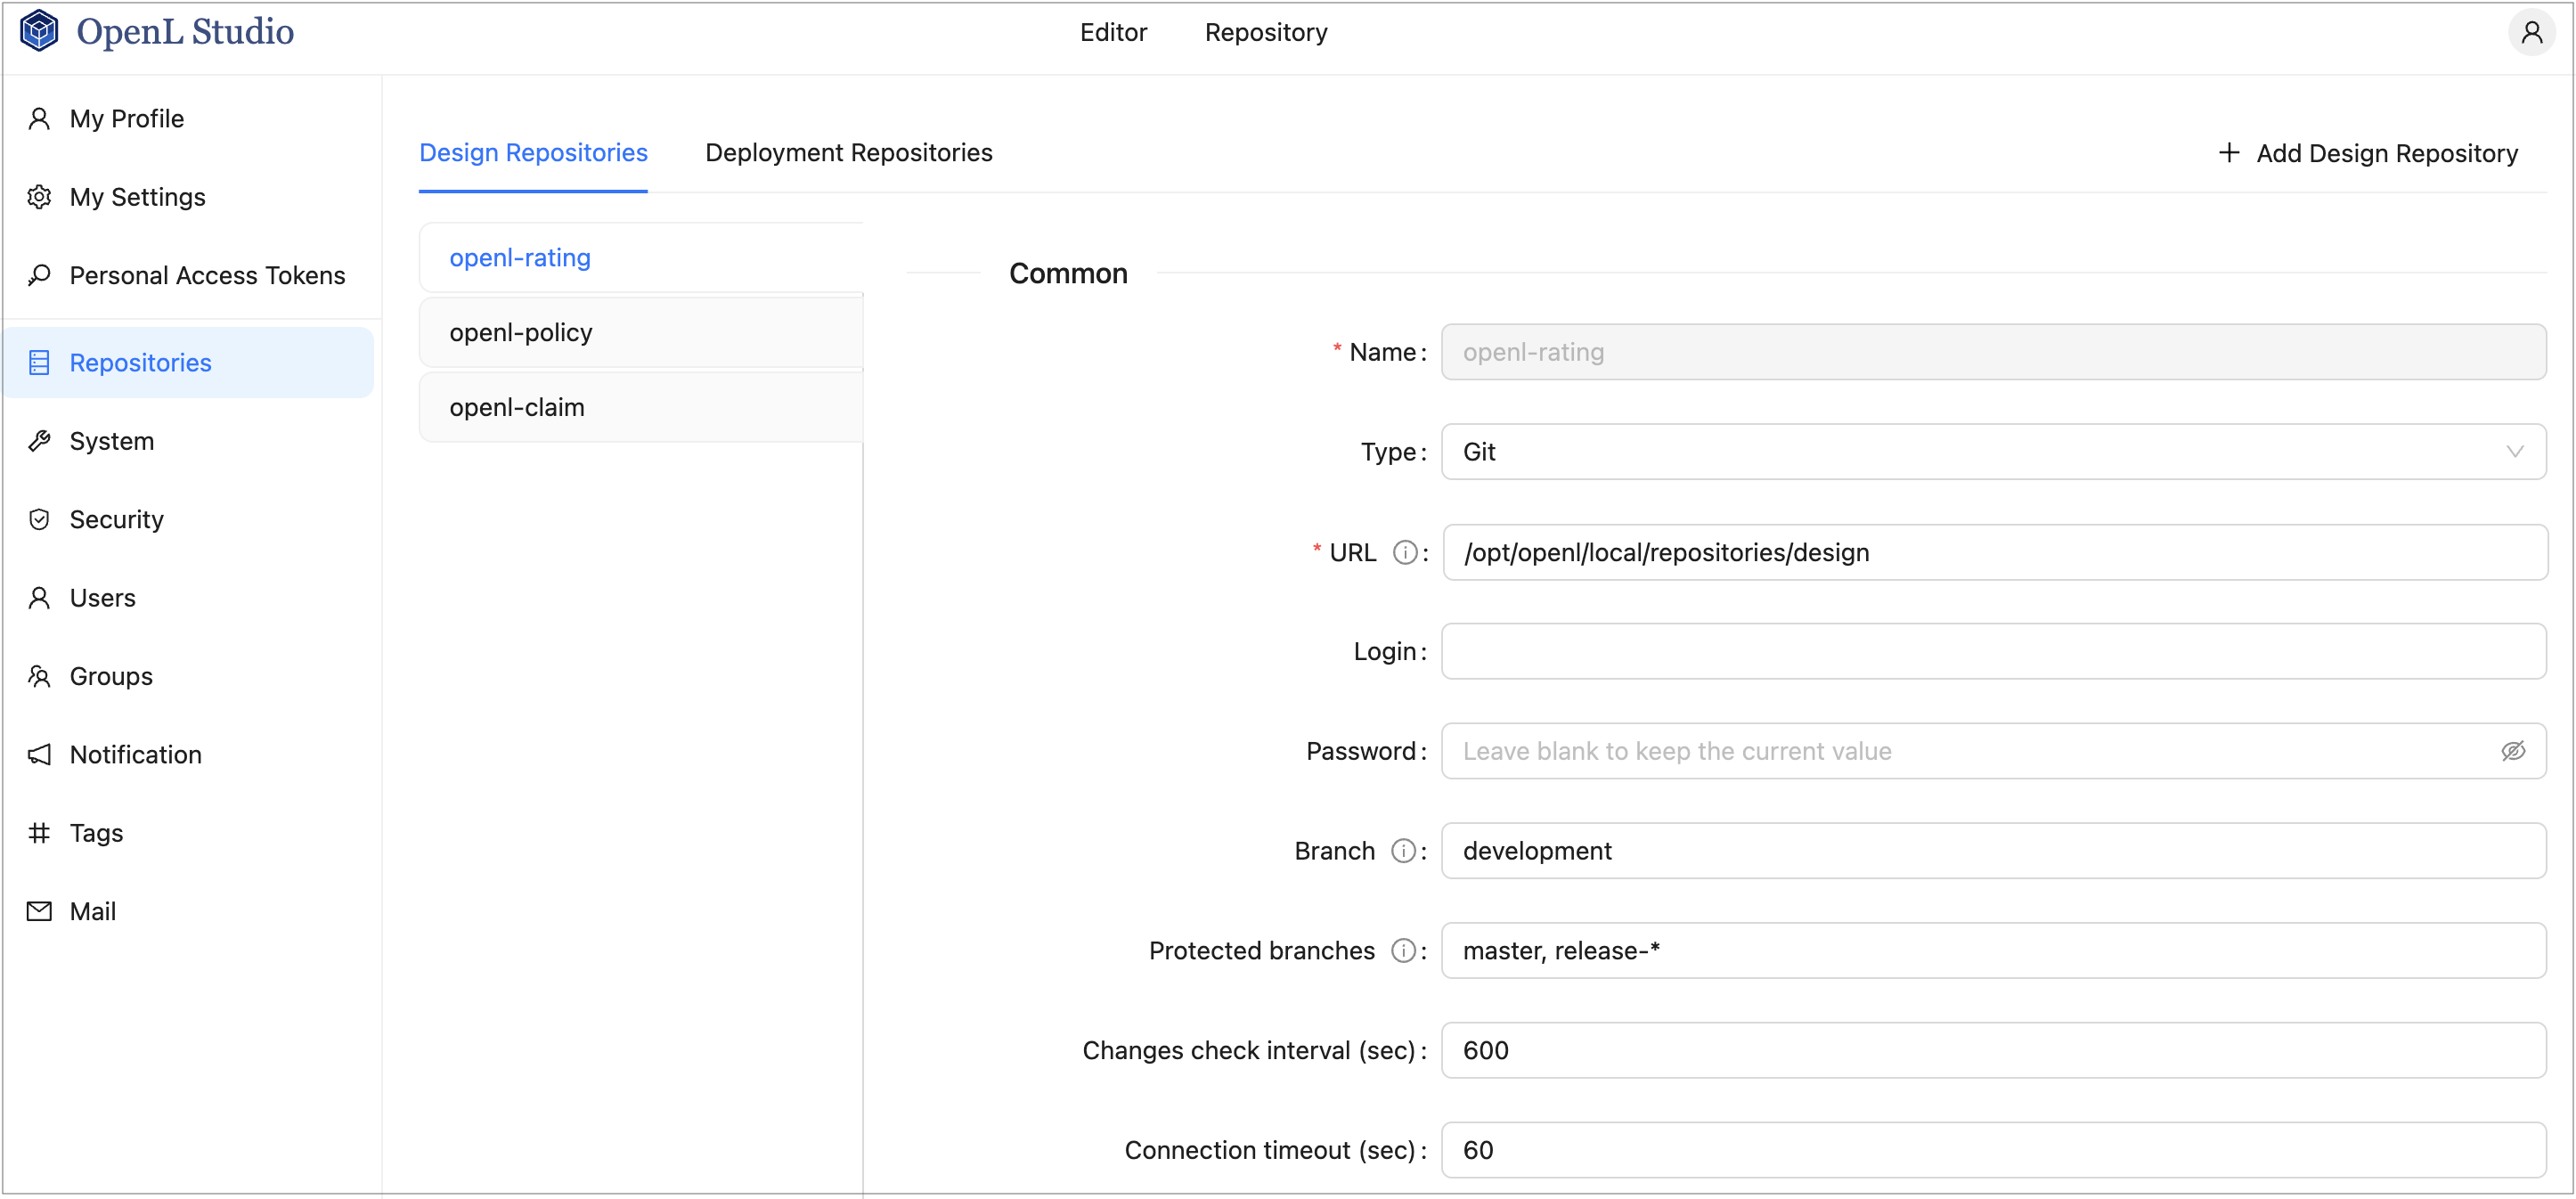2576x1199 pixels.
Task: Open the Repository top menu
Action: coord(1265,33)
